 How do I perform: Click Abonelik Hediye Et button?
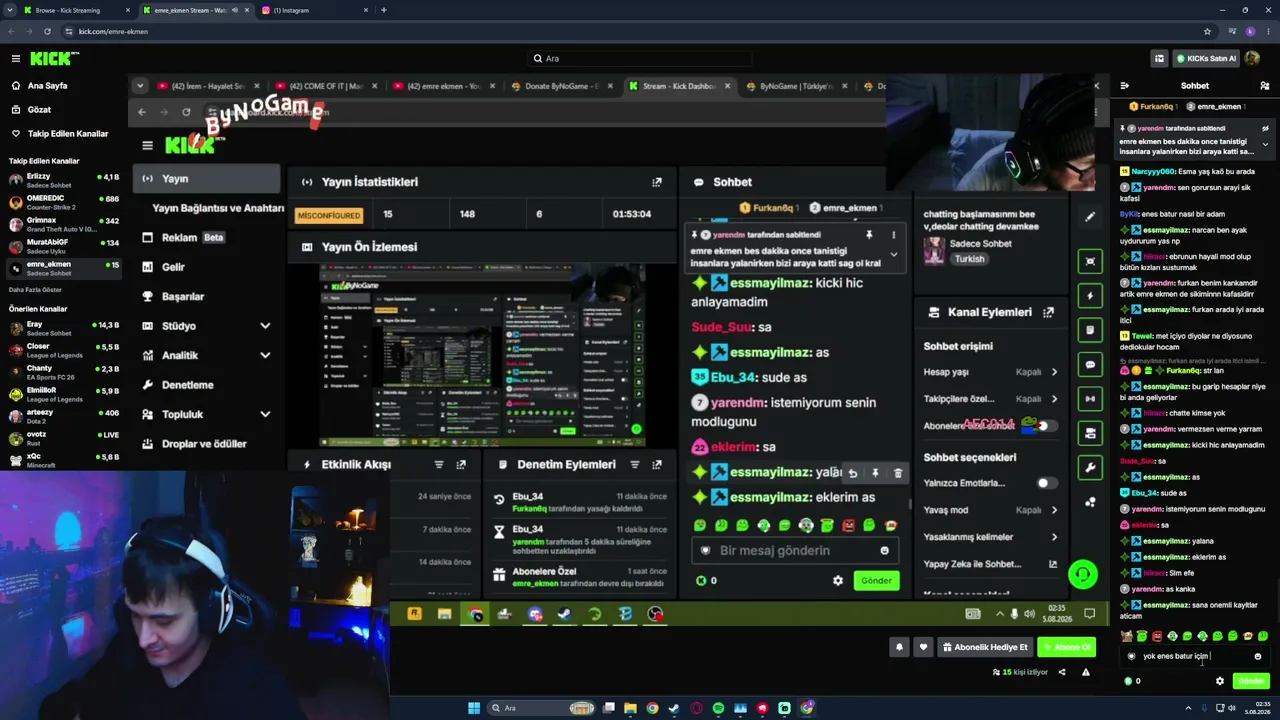click(985, 647)
